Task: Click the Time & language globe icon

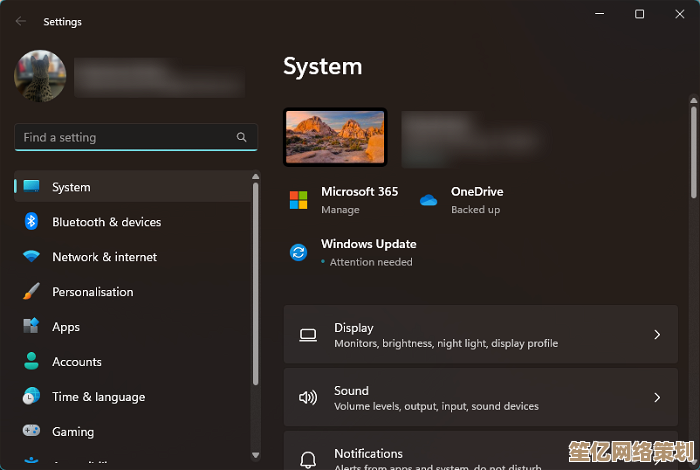Action: (x=31, y=397)
